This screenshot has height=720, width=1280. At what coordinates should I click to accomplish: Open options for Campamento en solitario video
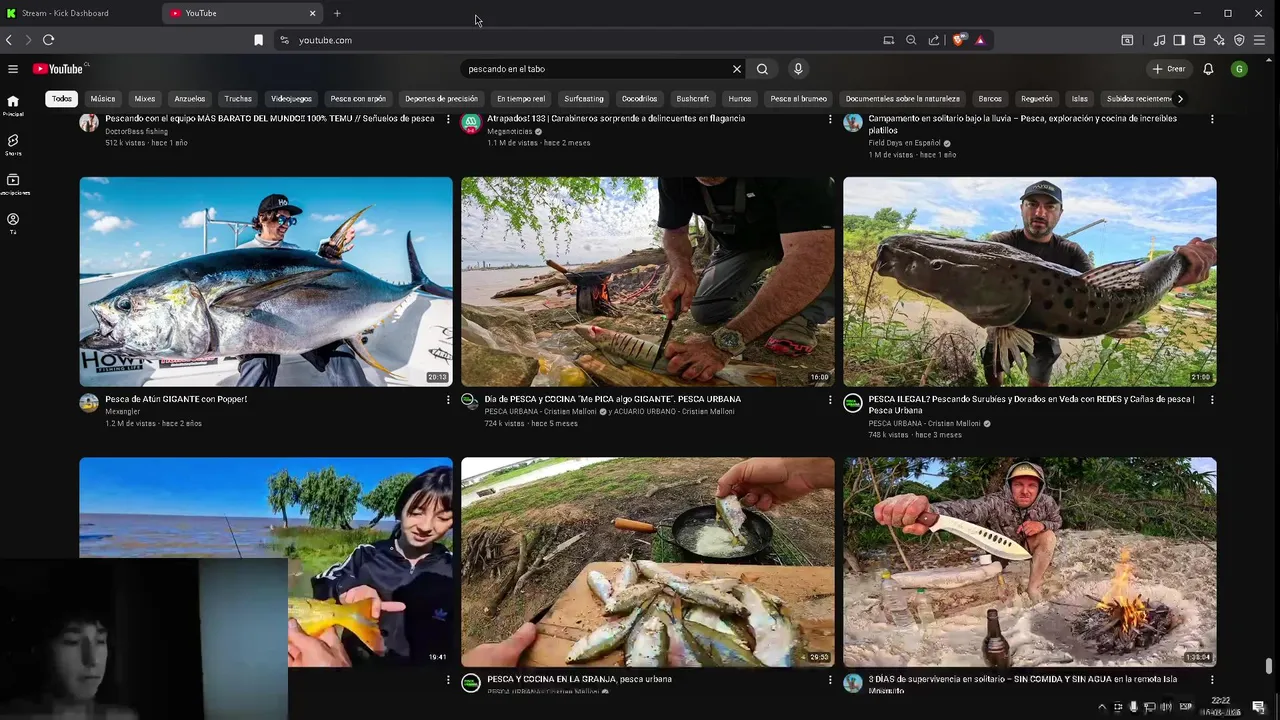(1212, 119)
